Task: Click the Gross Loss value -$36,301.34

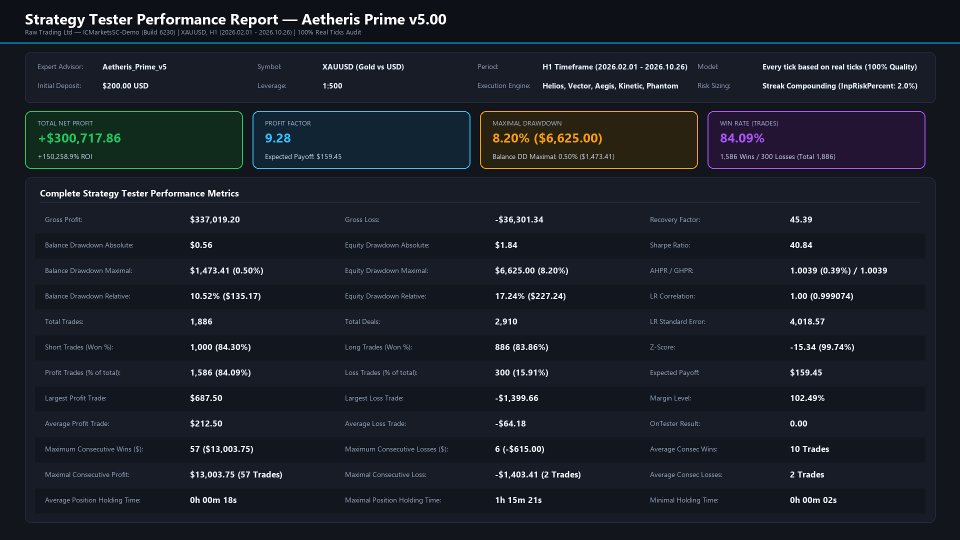Action: [519, 219]
